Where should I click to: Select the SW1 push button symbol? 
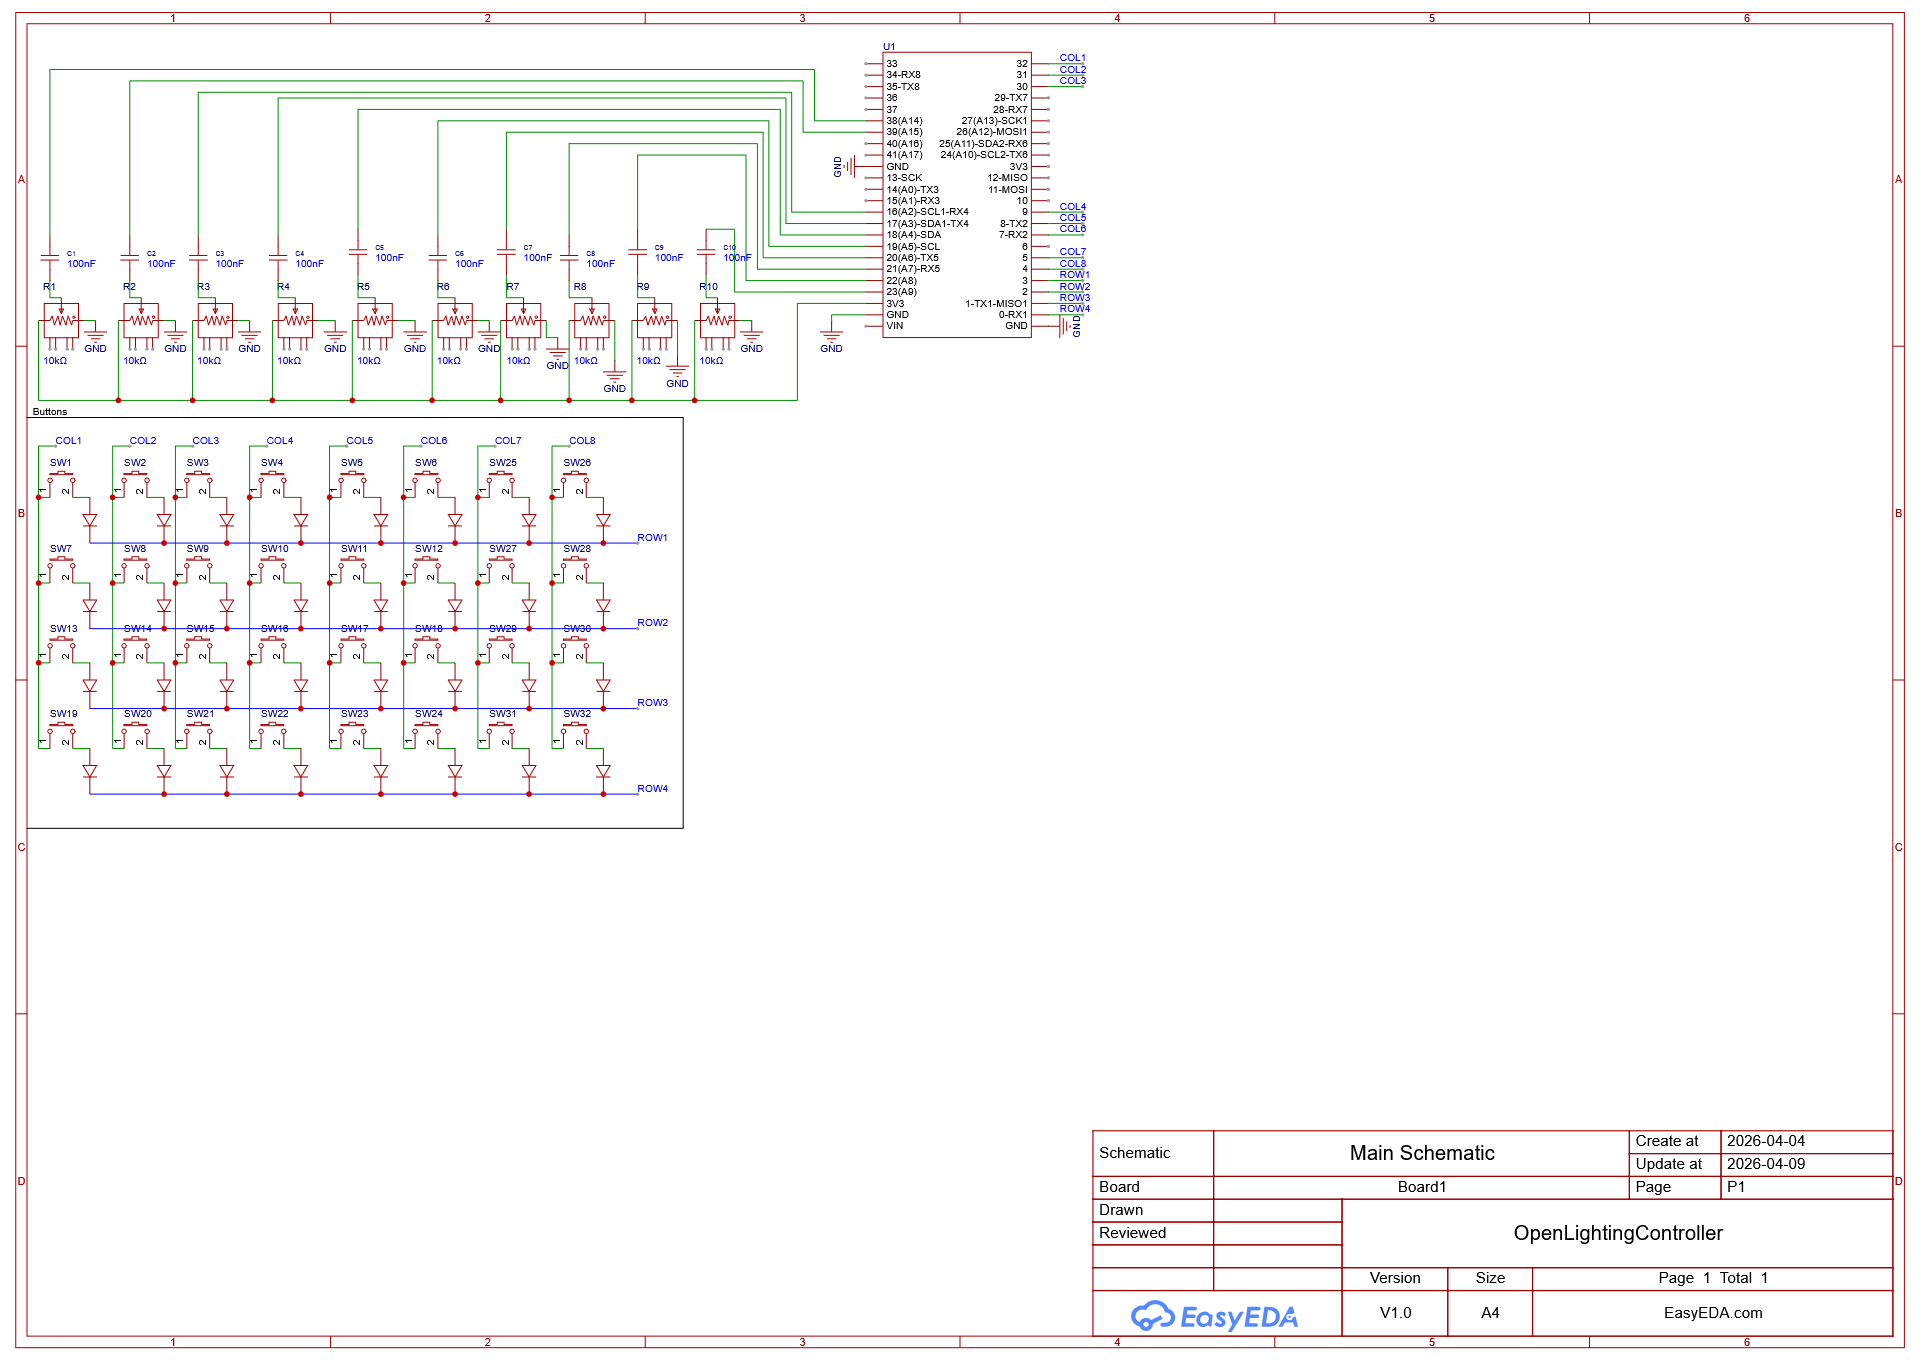[61, 485]
